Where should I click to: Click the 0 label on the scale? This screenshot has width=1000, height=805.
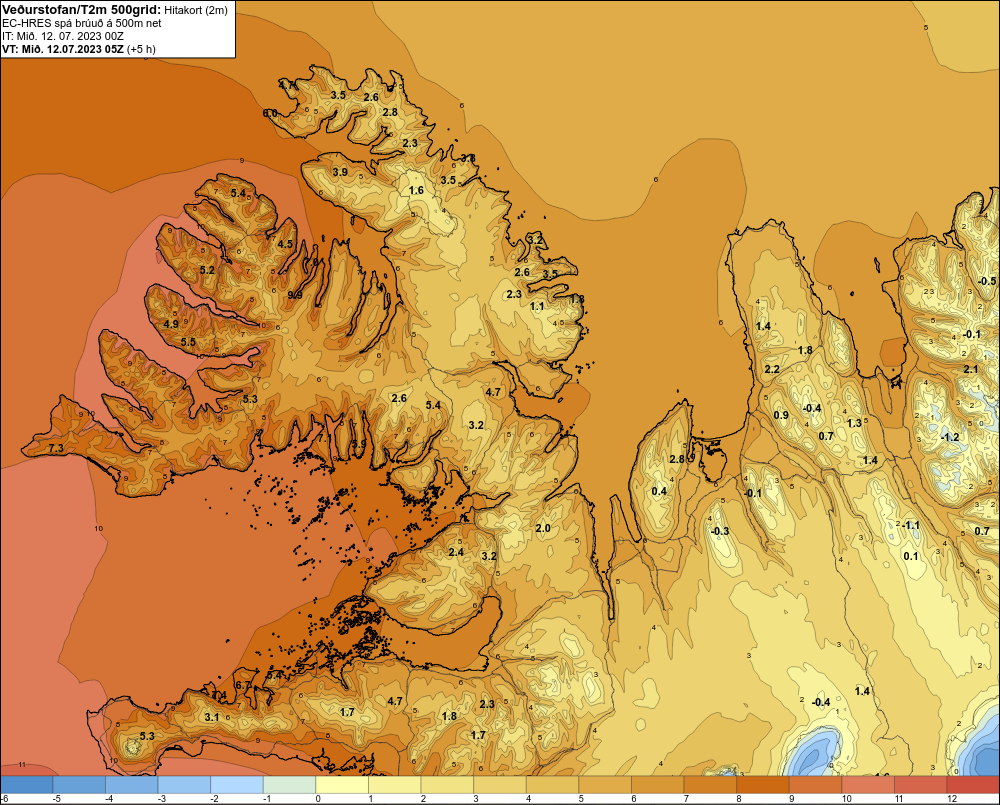click(318, 799)
